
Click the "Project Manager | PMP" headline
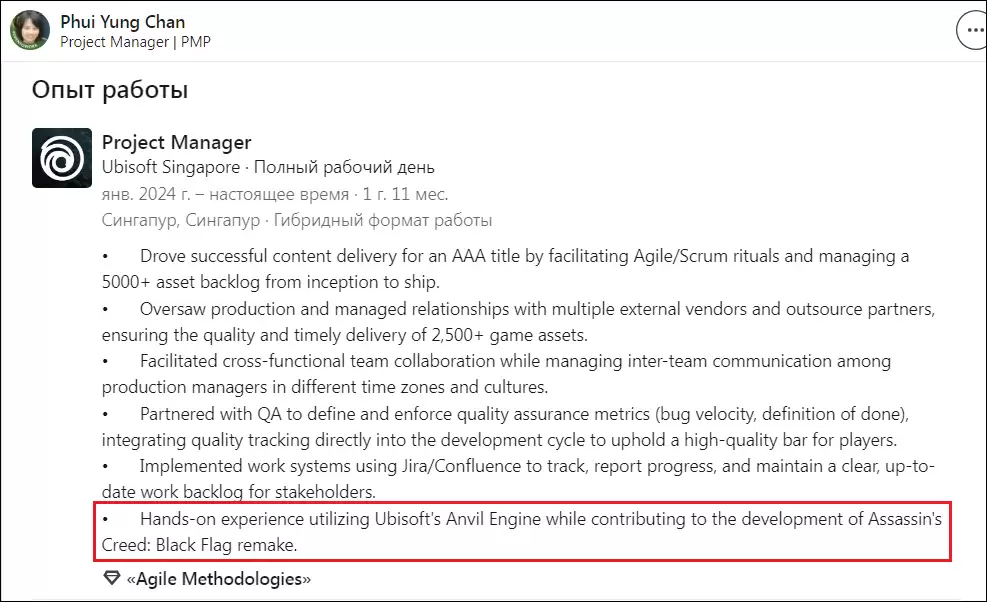pyautogui.click(x=135, y=42)
